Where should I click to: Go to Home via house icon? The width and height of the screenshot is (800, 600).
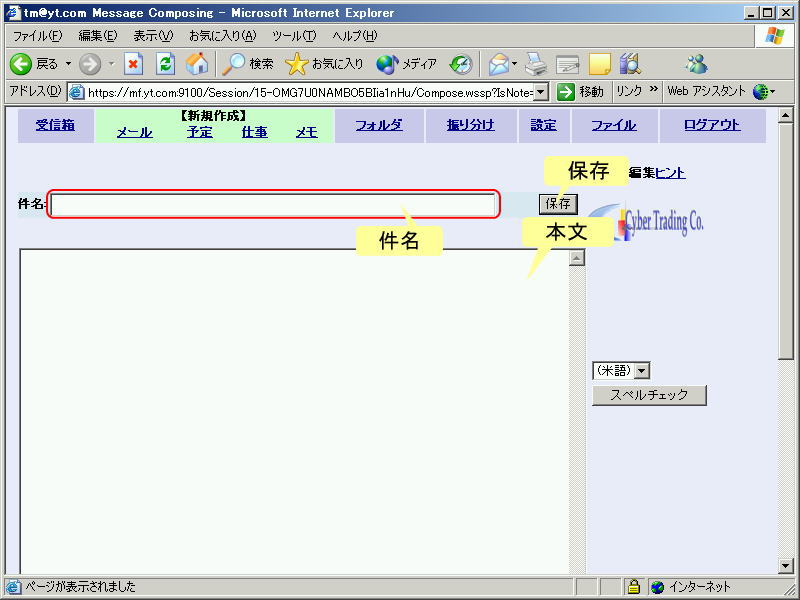point(198,64)
